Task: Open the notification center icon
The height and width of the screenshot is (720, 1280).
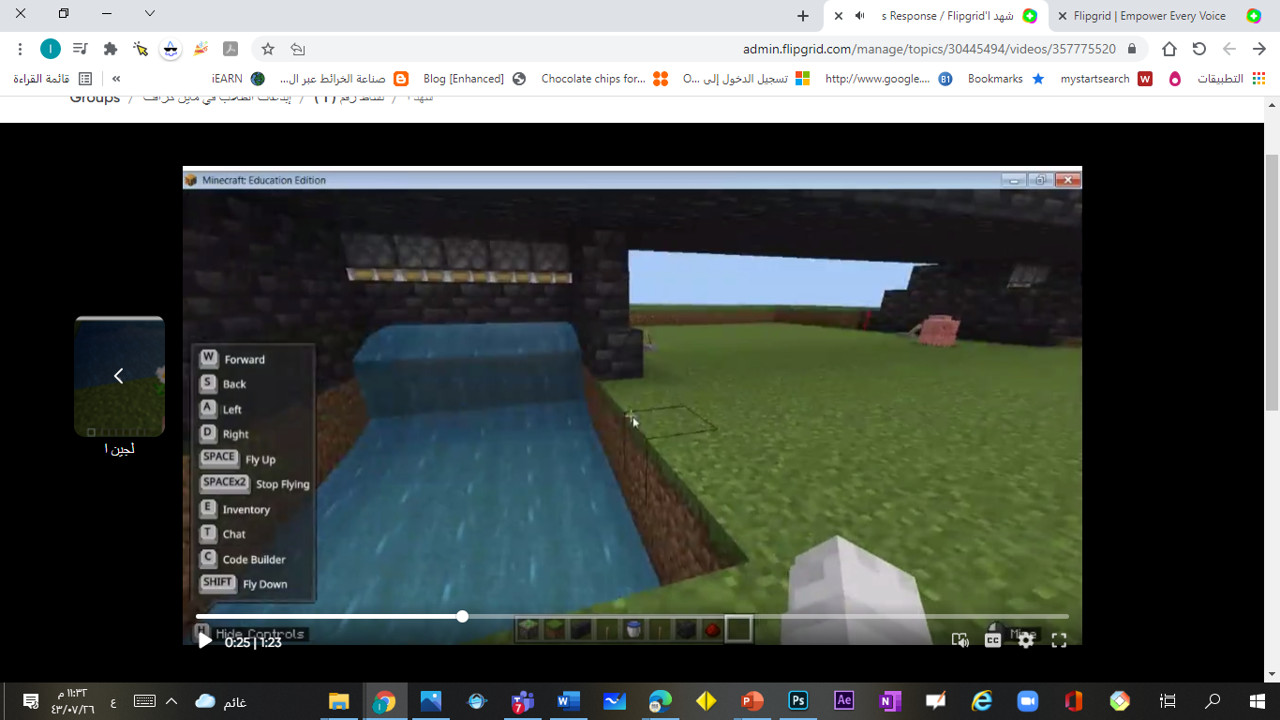Action: coord(30,701)
